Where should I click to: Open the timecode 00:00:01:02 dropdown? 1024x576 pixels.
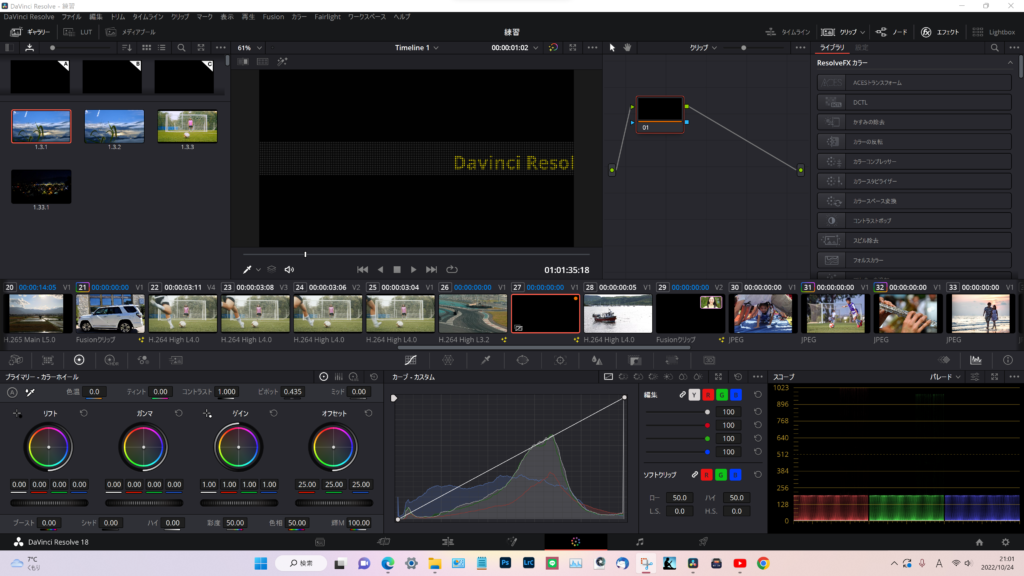coord(515,48)
